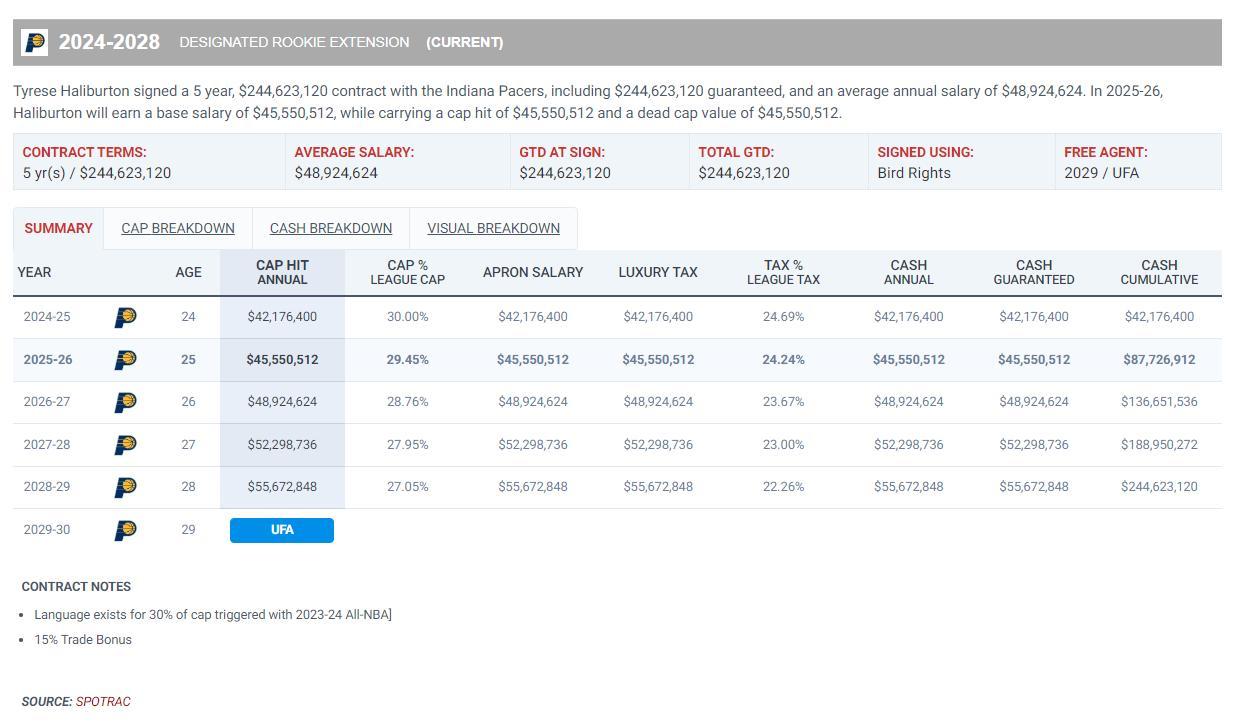Image resolution: width=1237 pixels, height=727 pixels.
Task: Click the $244,623,120 cumulative cash value
Action: [x=1159, y=487]
